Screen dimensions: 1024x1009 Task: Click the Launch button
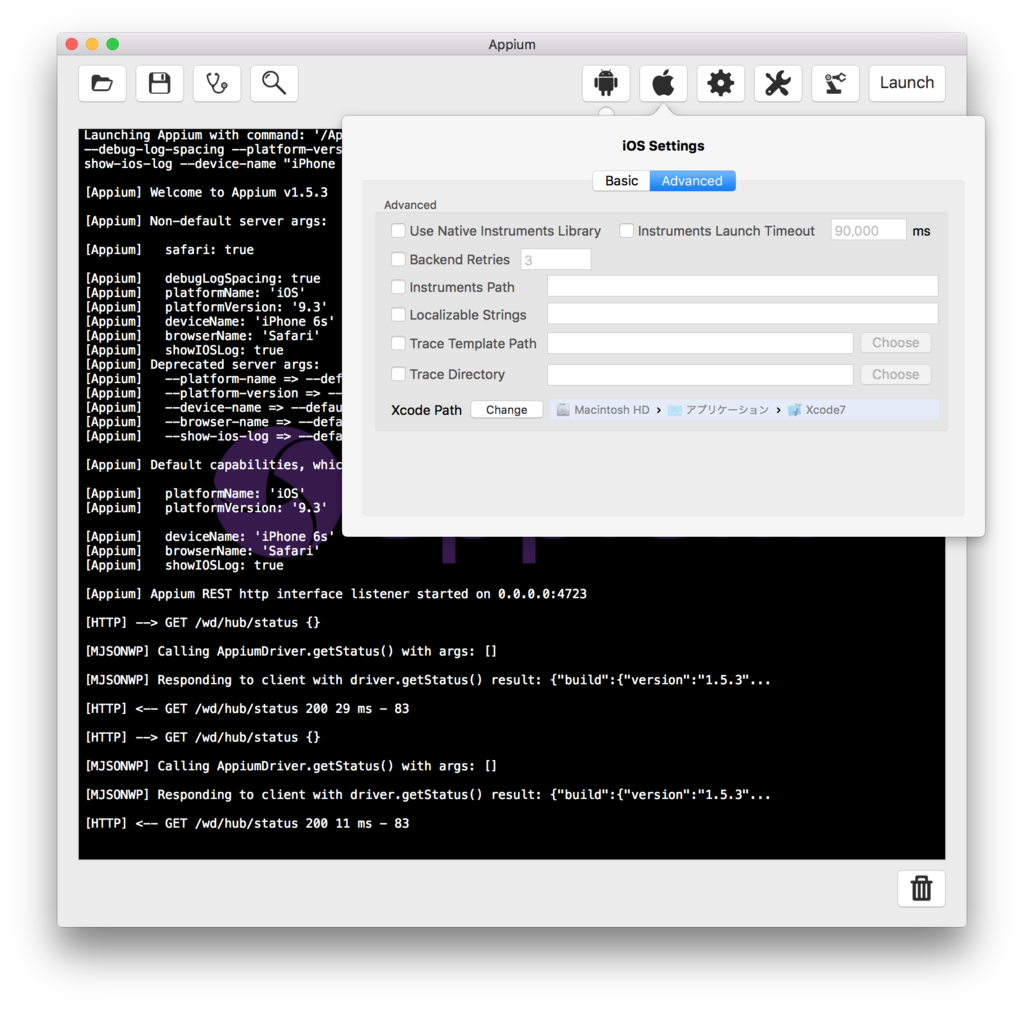tap(906, 83)
